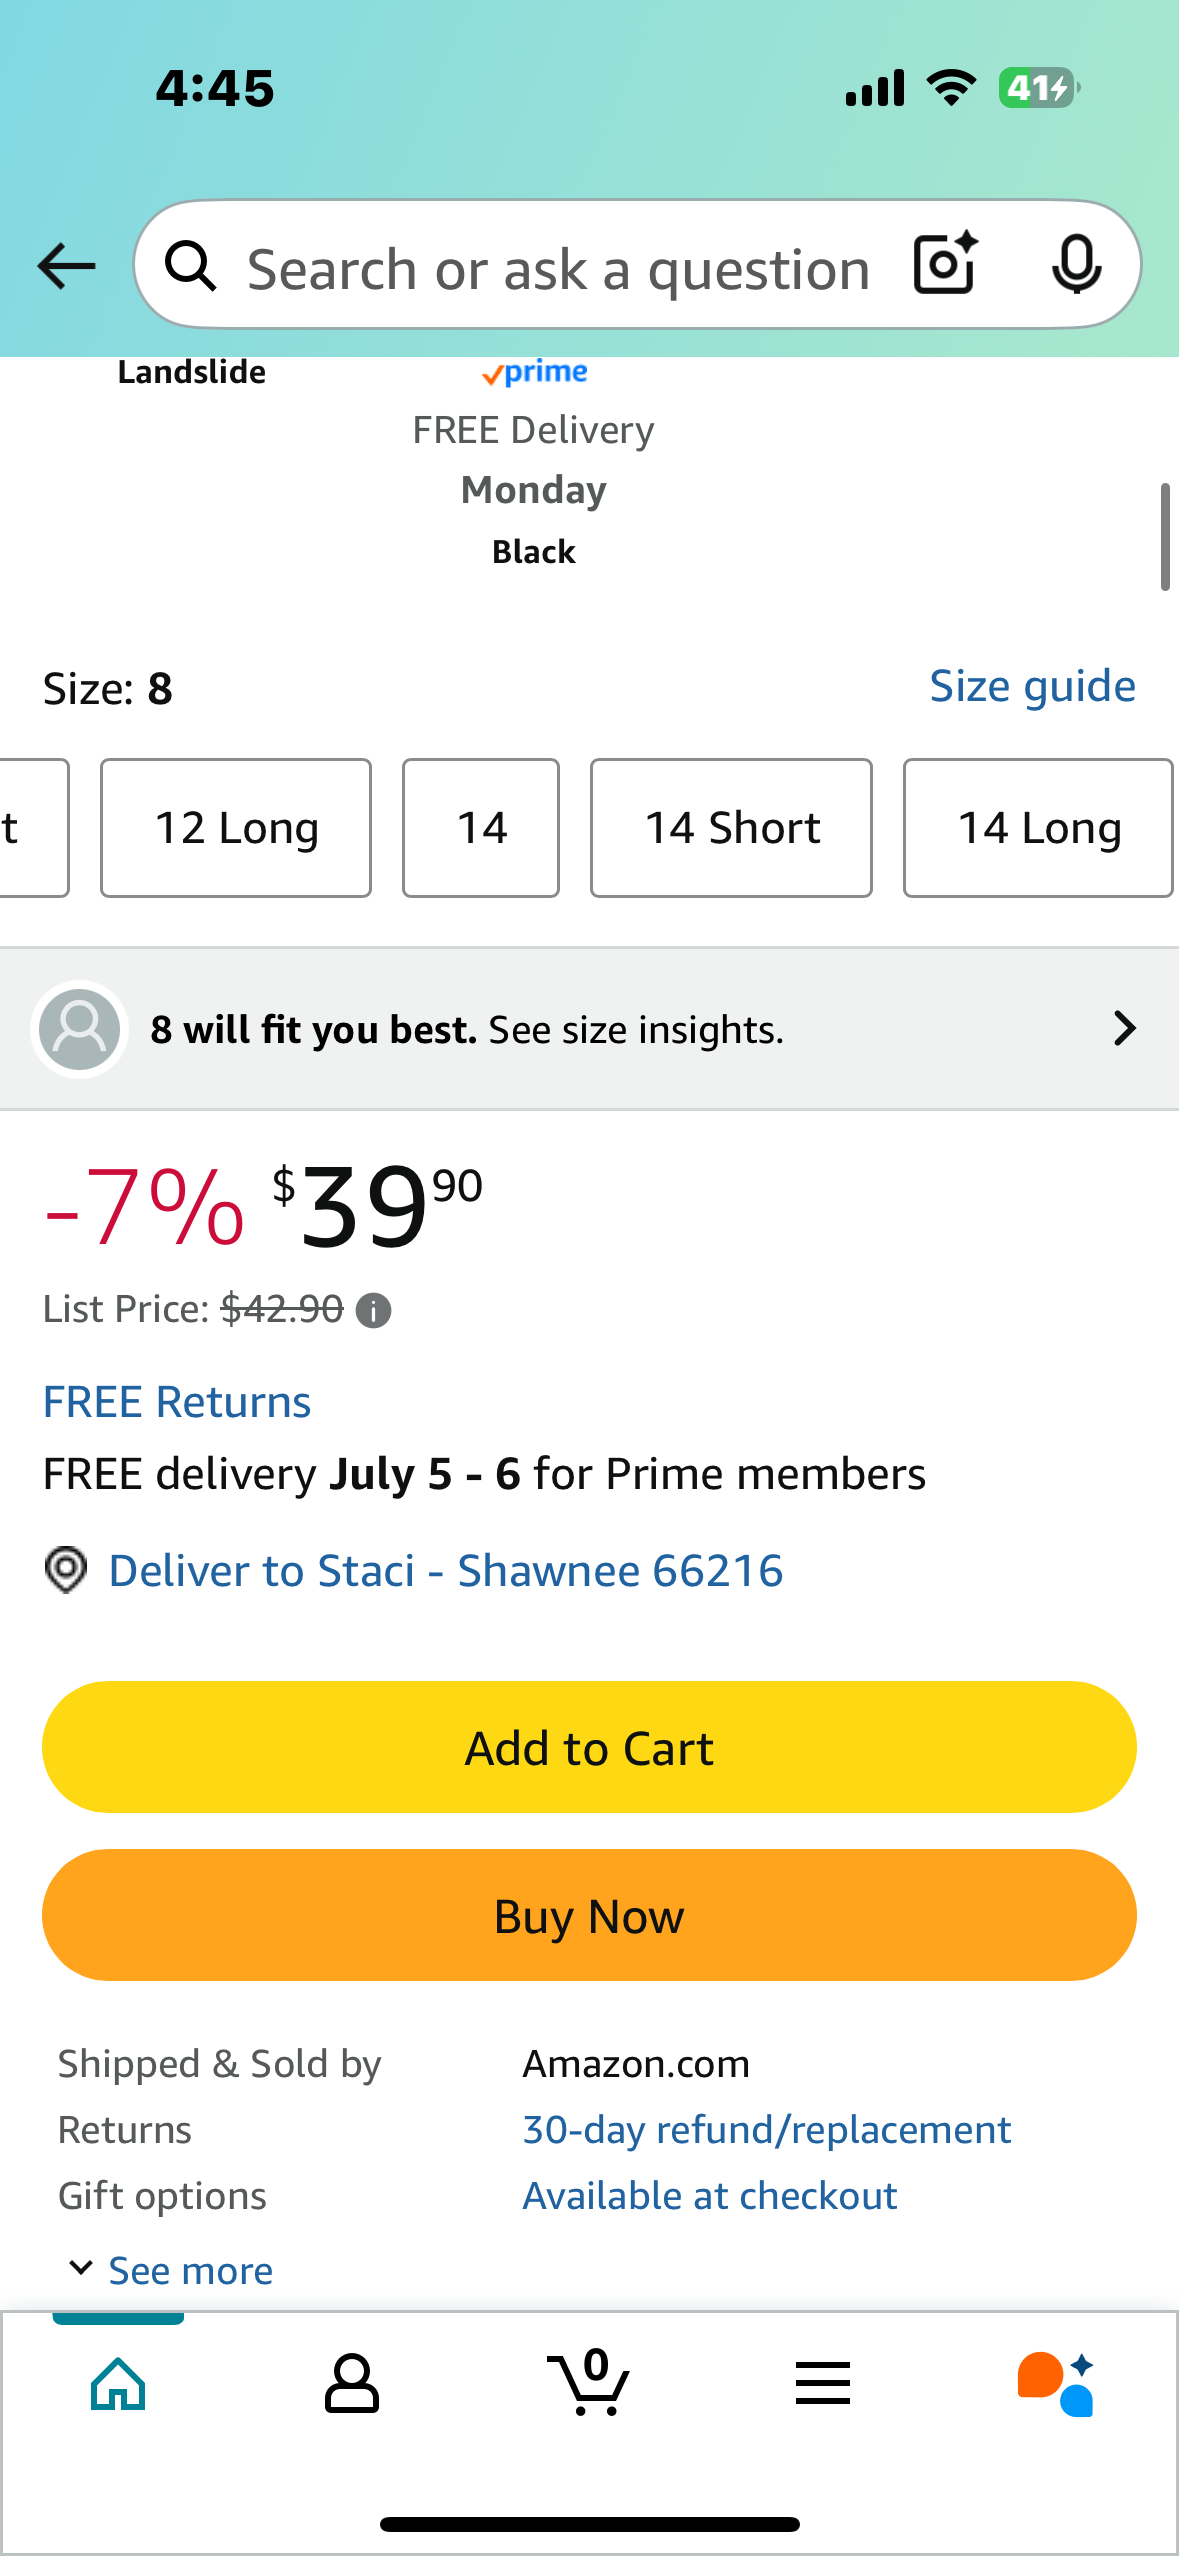Open the hamburger menu tab

point(823,2384)
